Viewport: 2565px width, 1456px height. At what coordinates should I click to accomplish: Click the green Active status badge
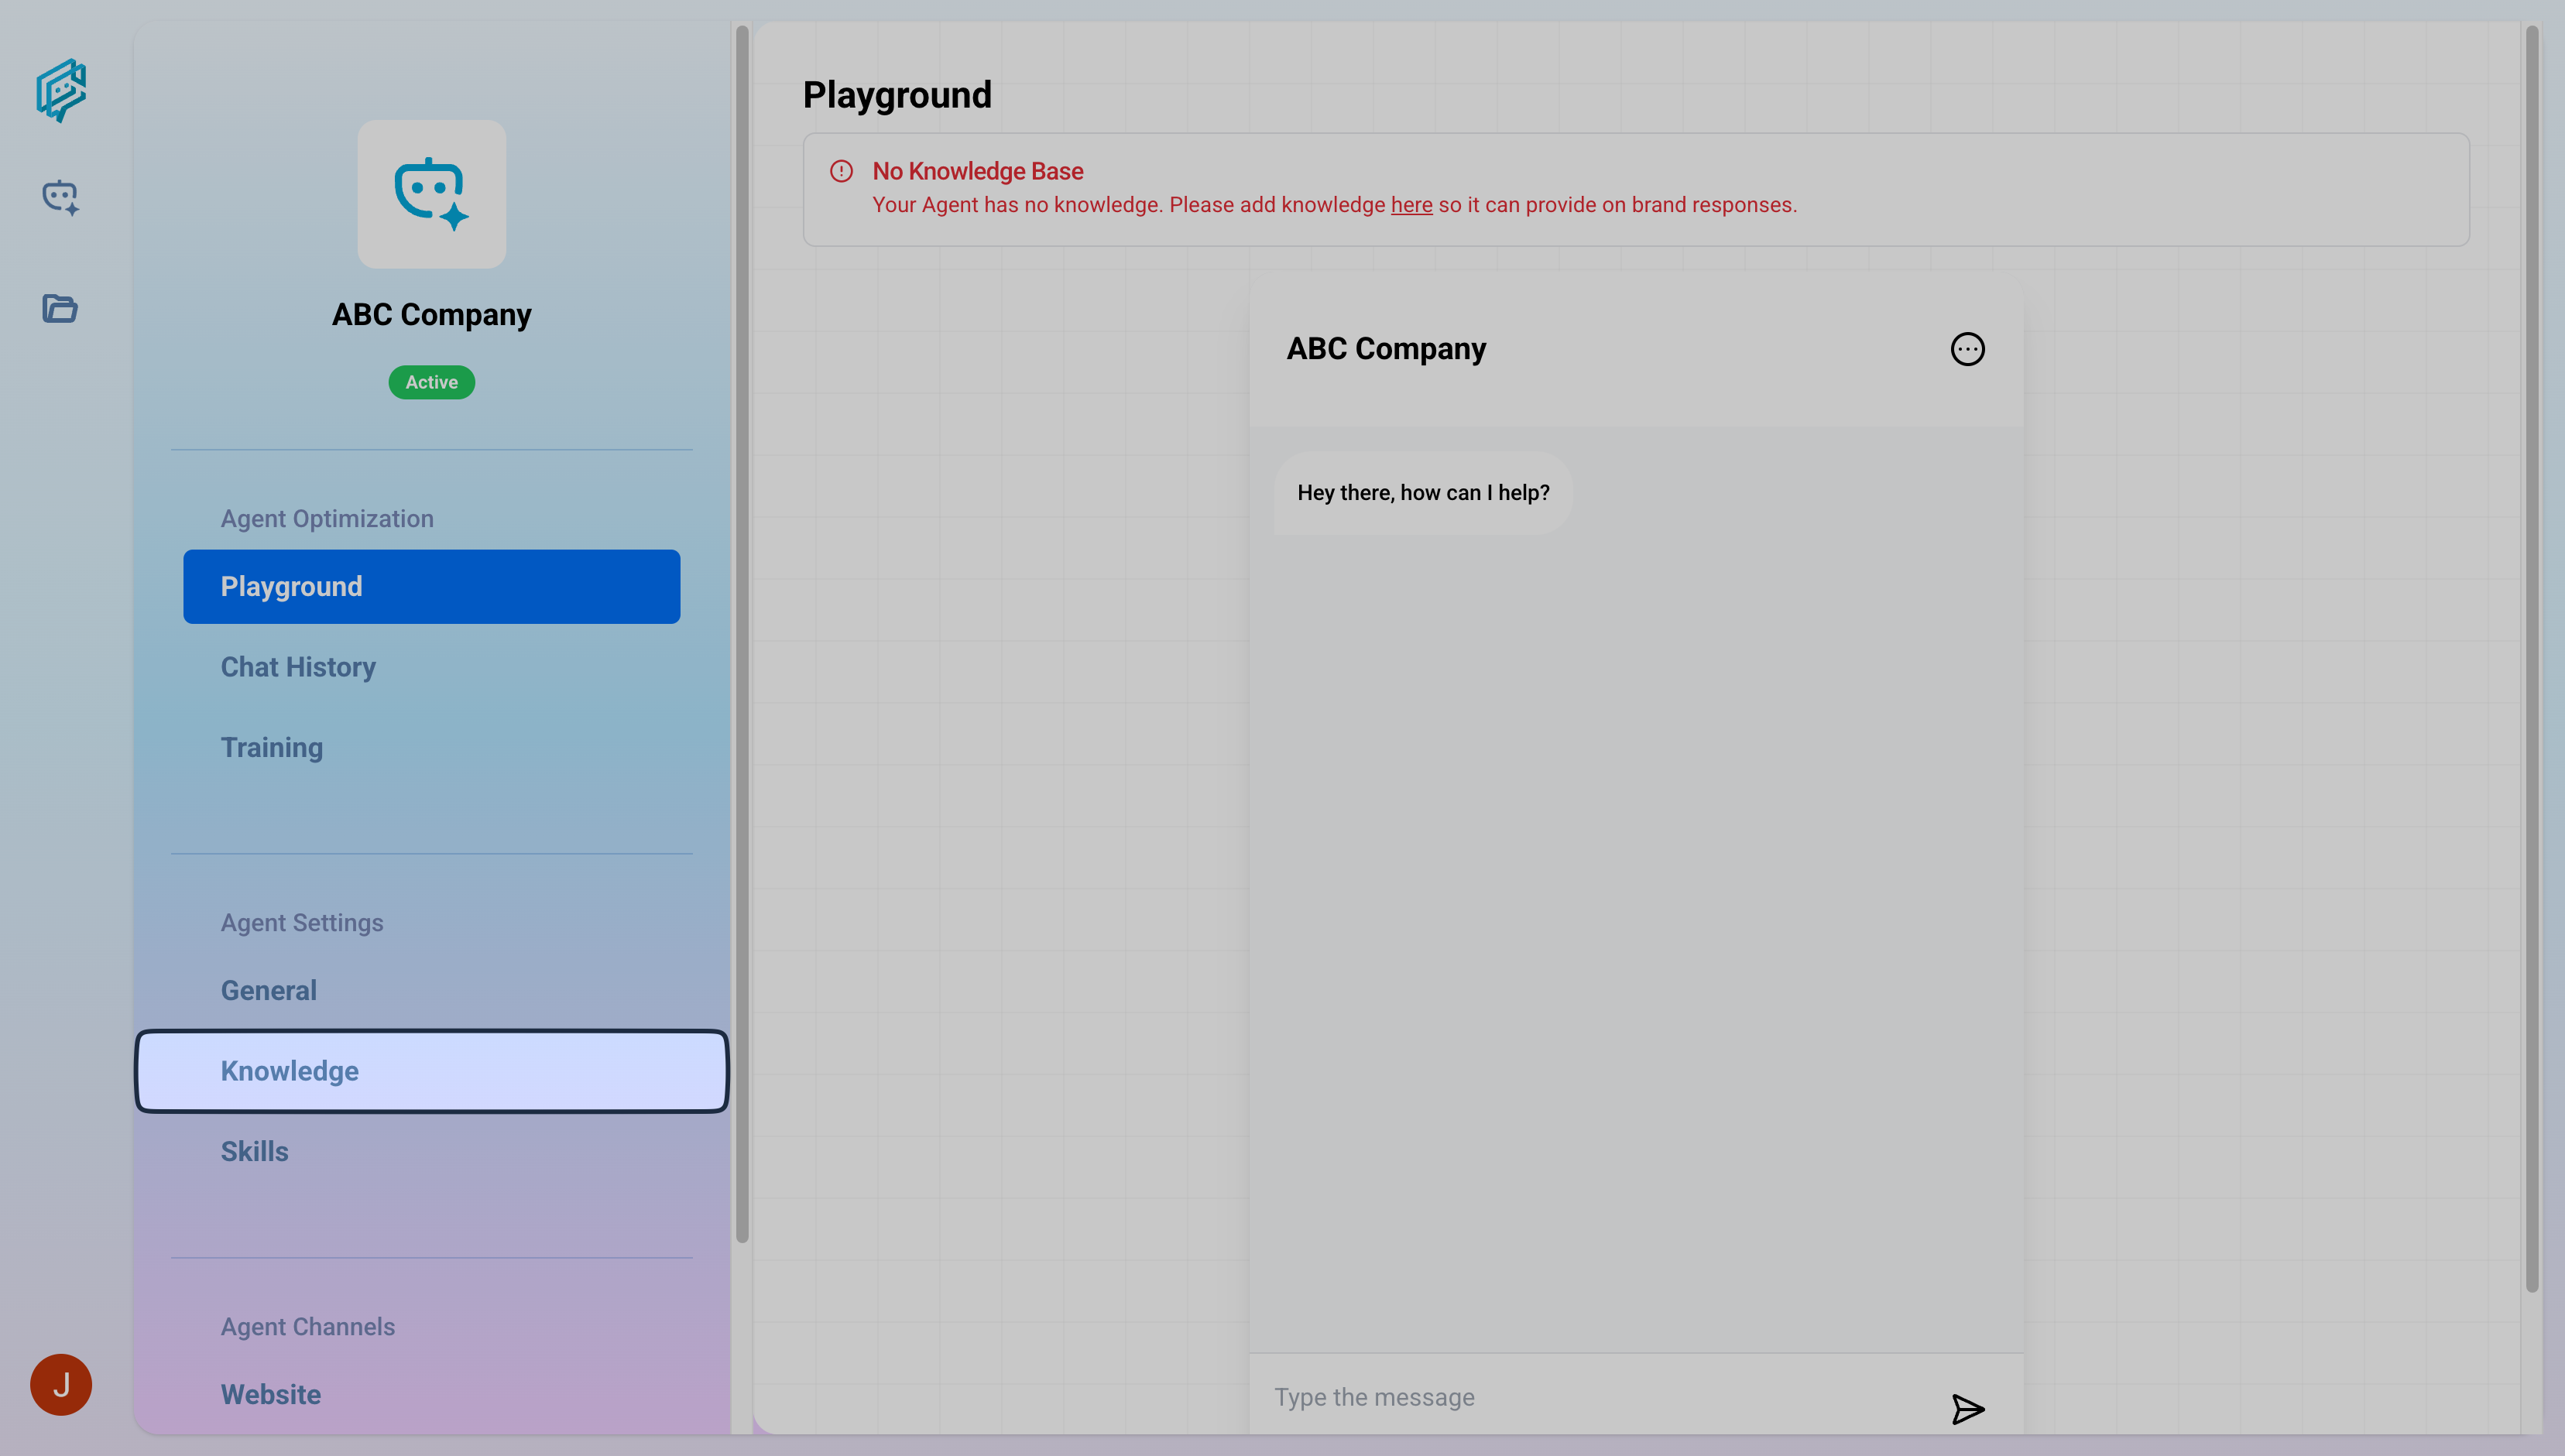point(431,382)
